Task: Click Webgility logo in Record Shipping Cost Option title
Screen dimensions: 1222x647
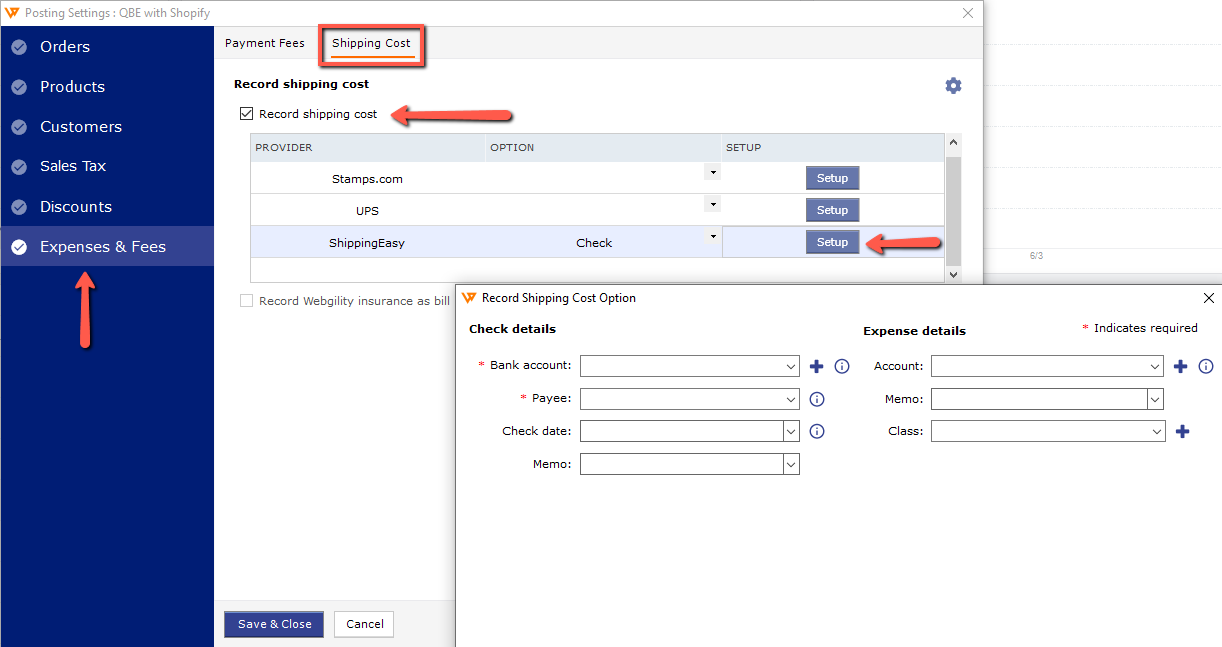Action: (x=469, y=298)
